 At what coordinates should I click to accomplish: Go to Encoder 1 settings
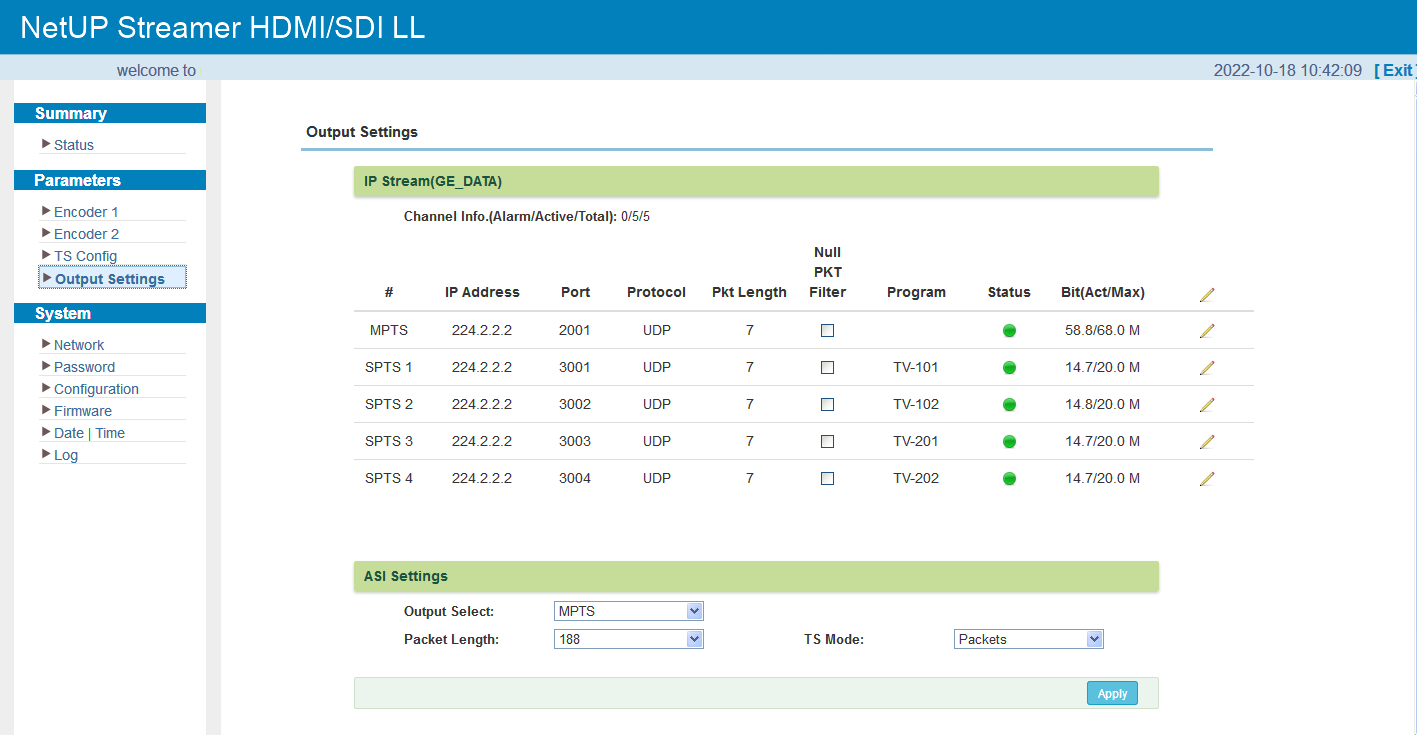[x=86, y=212]
